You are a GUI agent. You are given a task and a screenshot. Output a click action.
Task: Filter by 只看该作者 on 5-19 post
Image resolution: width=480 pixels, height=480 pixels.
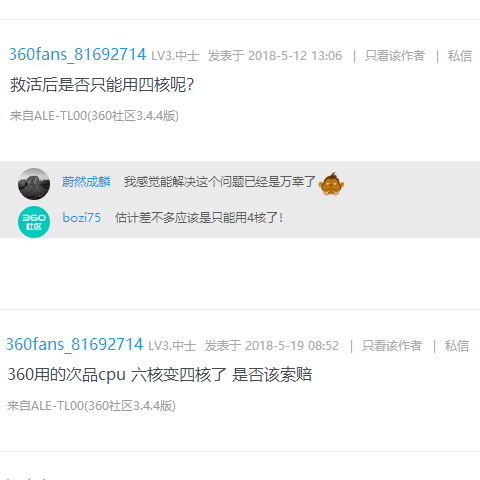click(x=392, y=346)
